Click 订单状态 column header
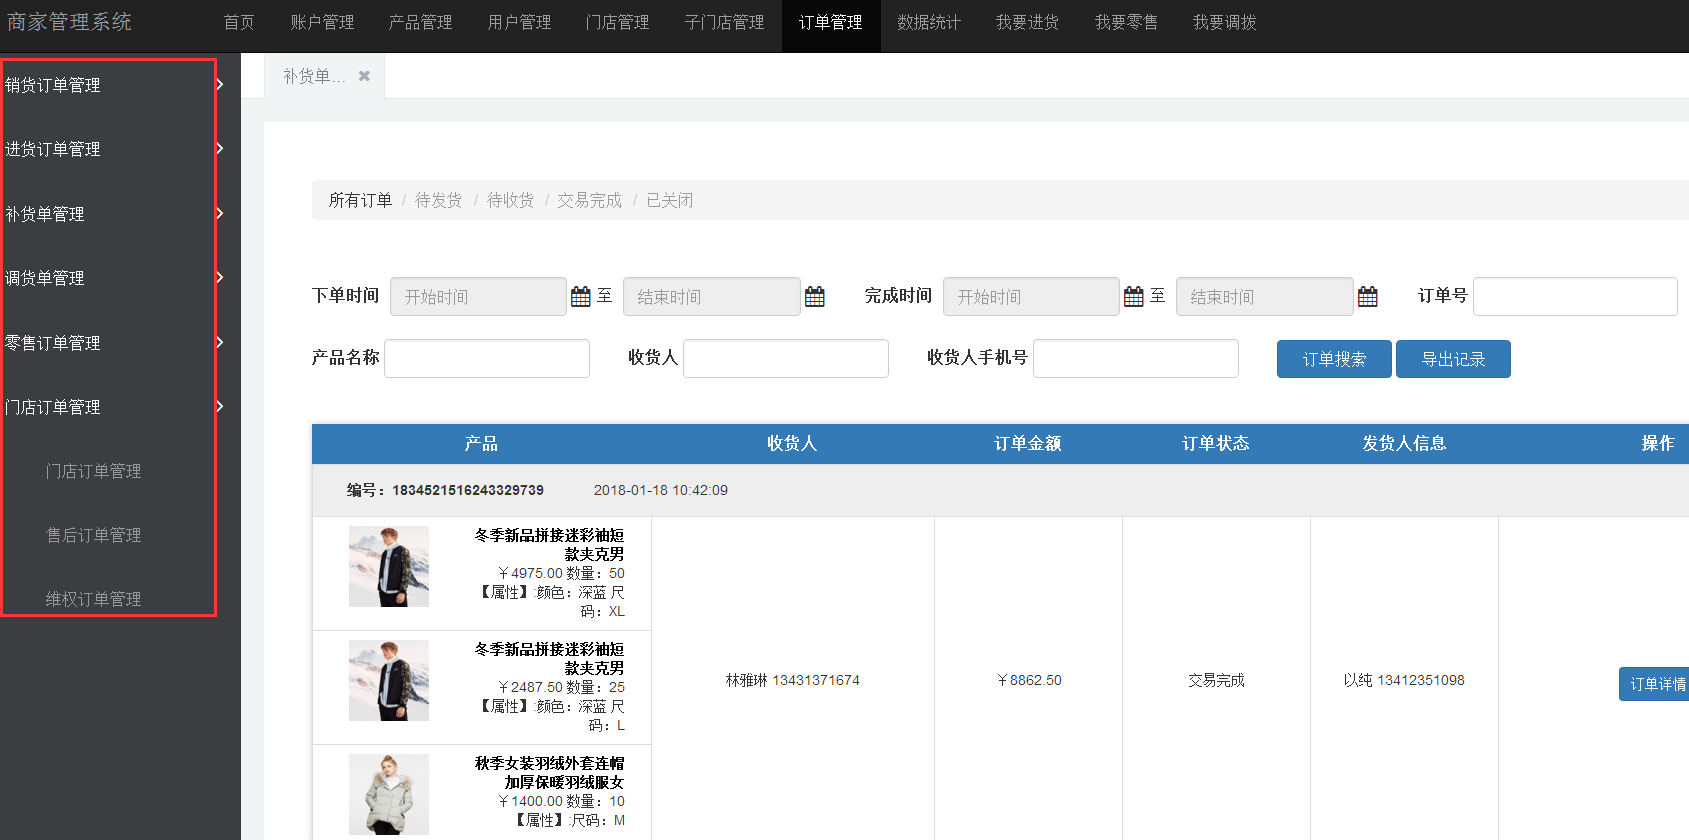 coord(1216,443)
